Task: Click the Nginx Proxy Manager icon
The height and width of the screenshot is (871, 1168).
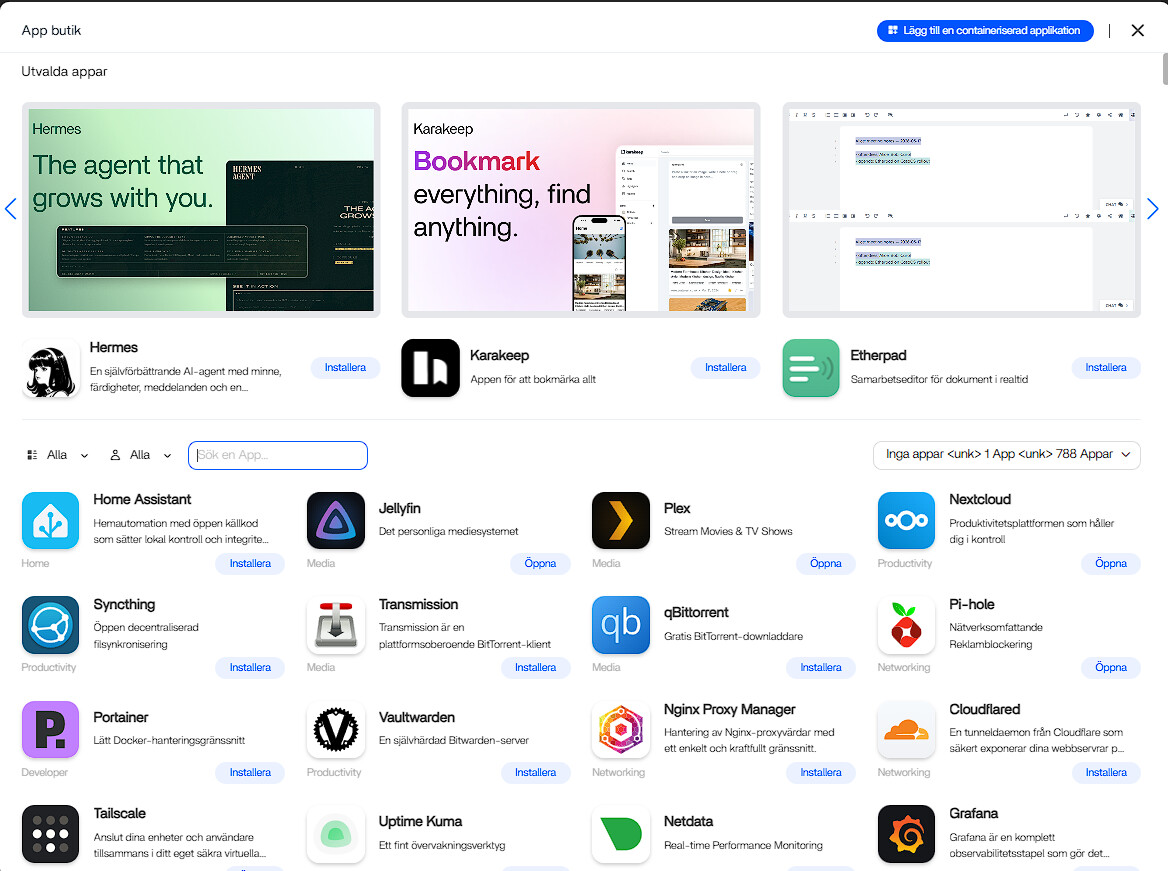Action: (621, 729)
